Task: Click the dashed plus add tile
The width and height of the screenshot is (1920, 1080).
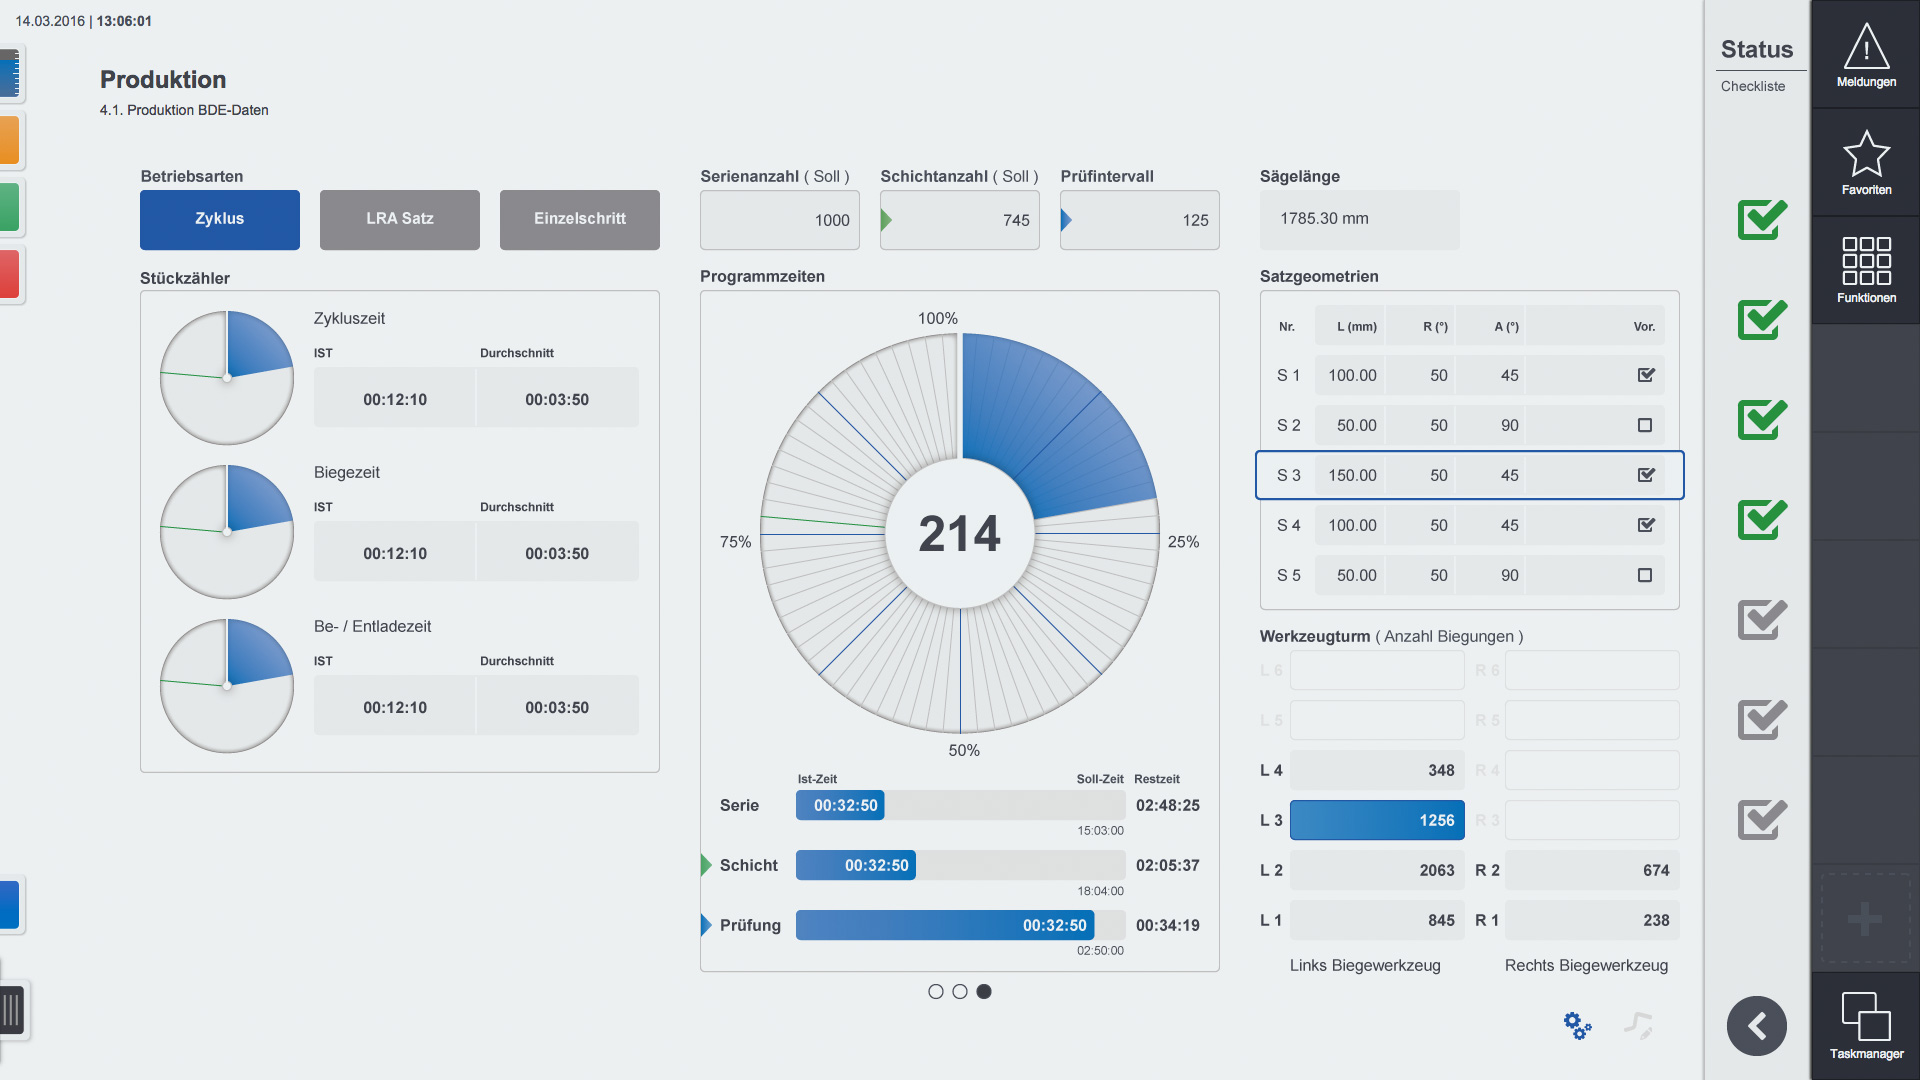Action: pos(1865,918)
